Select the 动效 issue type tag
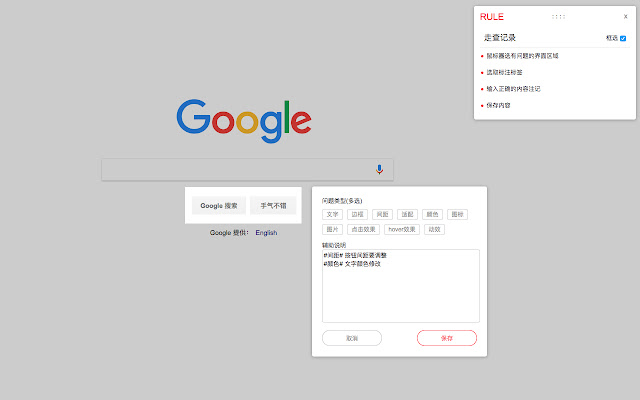Image resolution: width=640 pixels, height=400 pixels. tap(434, 229)
